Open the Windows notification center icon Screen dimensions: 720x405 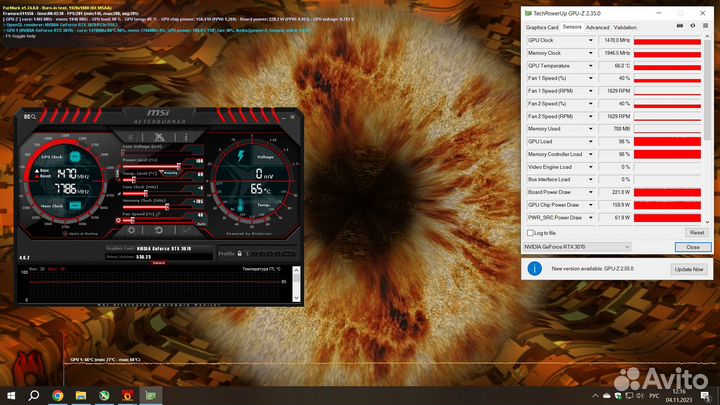tap(705, 395)
